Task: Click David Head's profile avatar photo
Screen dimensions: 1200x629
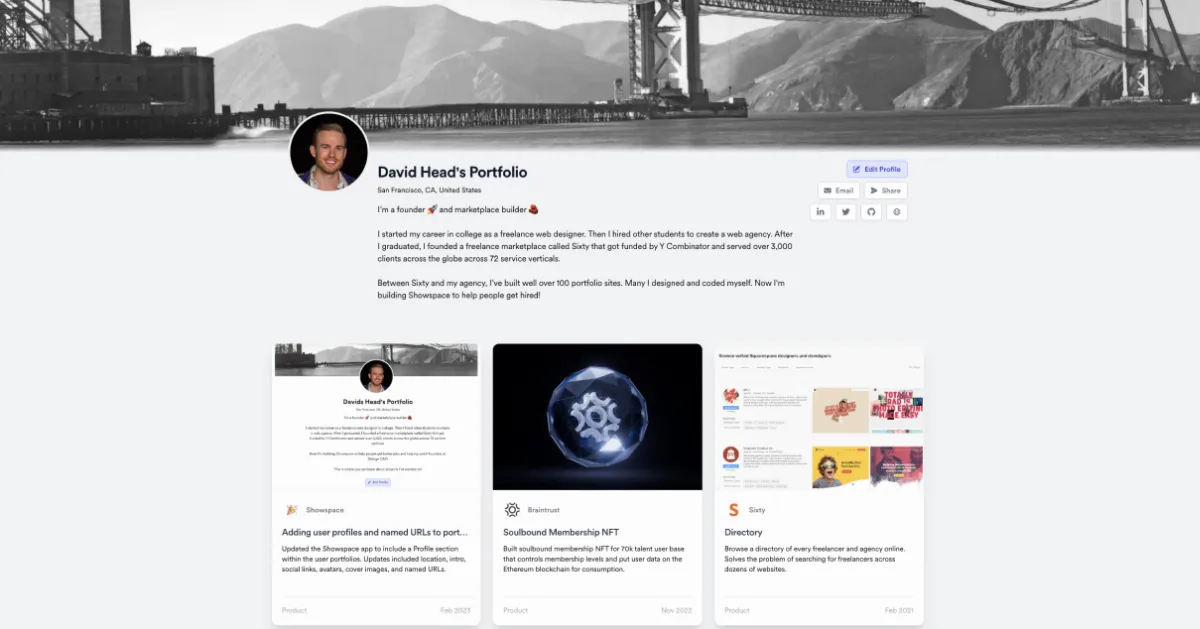Action: (329, 151)
